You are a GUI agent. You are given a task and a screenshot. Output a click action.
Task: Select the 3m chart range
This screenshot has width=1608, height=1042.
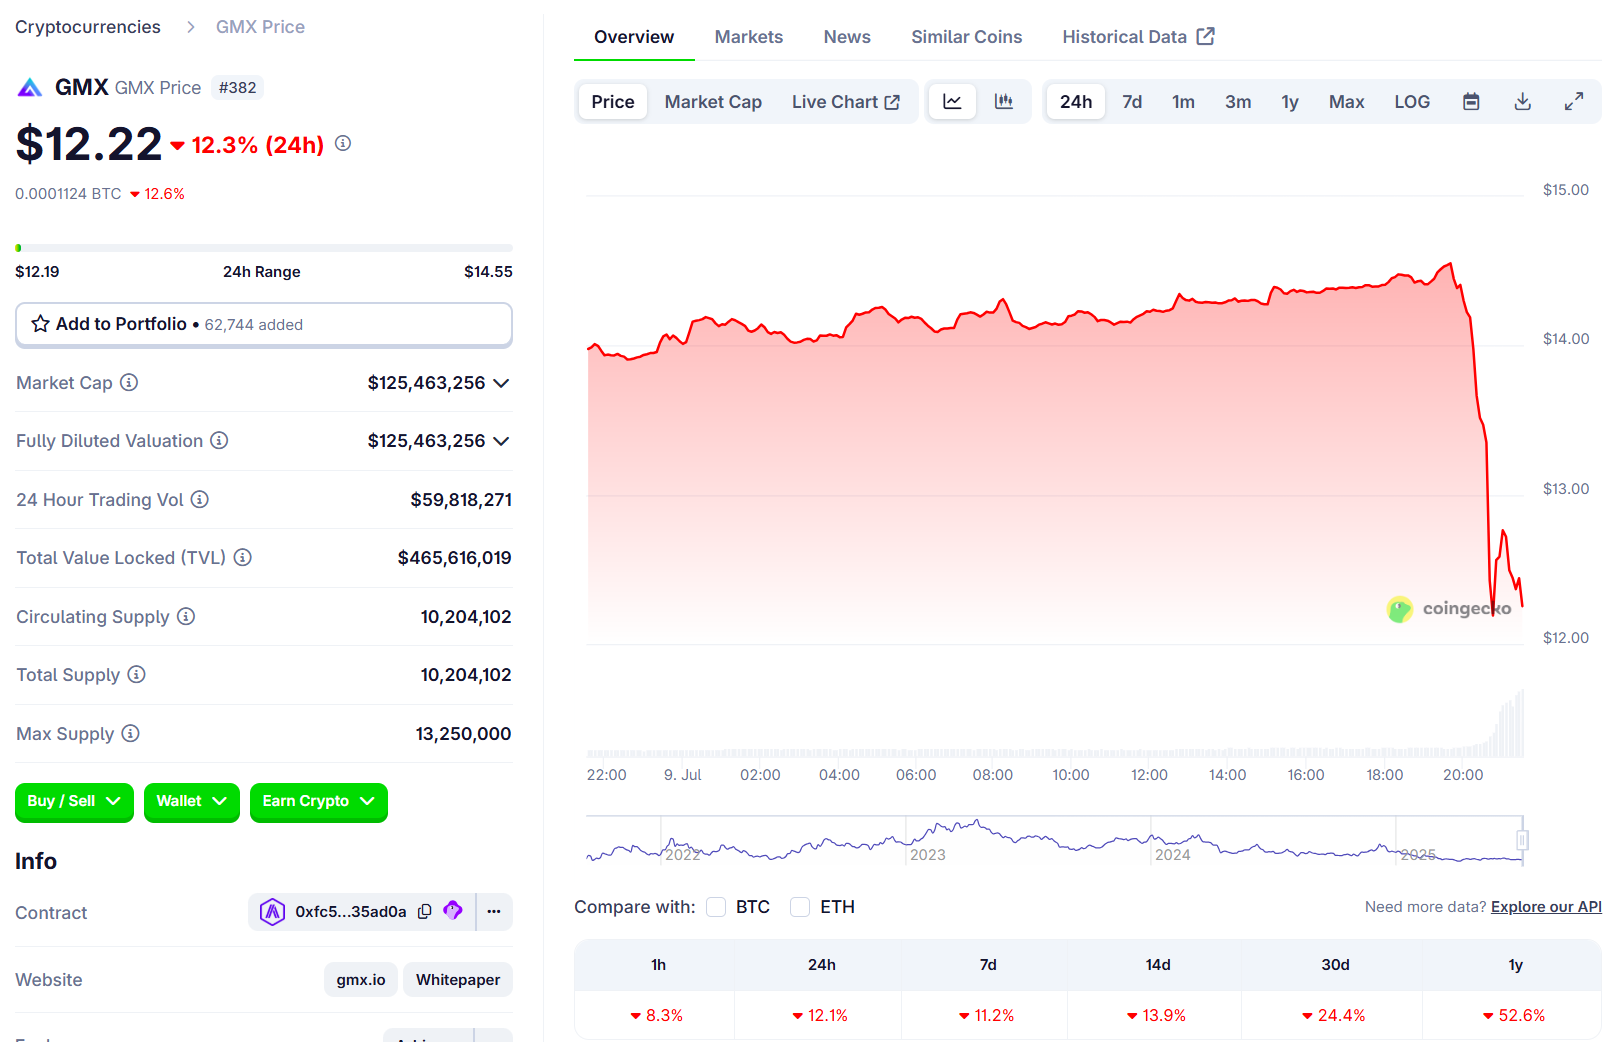pyautogui.click(x=1238, y=101)
